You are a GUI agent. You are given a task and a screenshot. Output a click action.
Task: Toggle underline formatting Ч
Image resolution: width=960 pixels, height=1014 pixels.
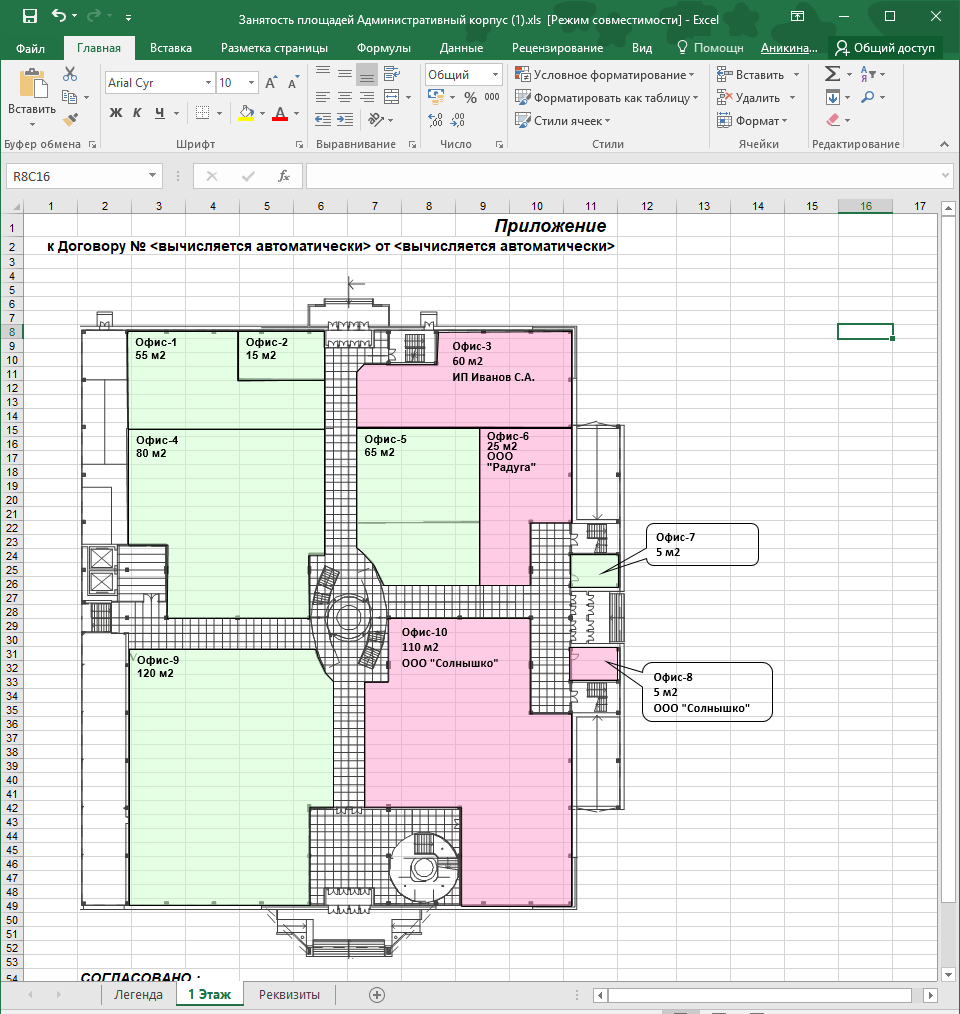159,113
